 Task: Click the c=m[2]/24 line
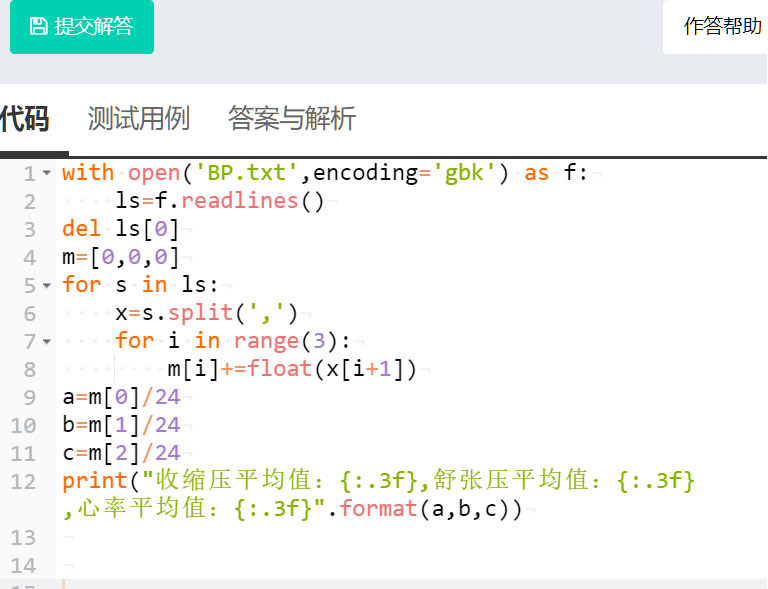pos(121,453)
